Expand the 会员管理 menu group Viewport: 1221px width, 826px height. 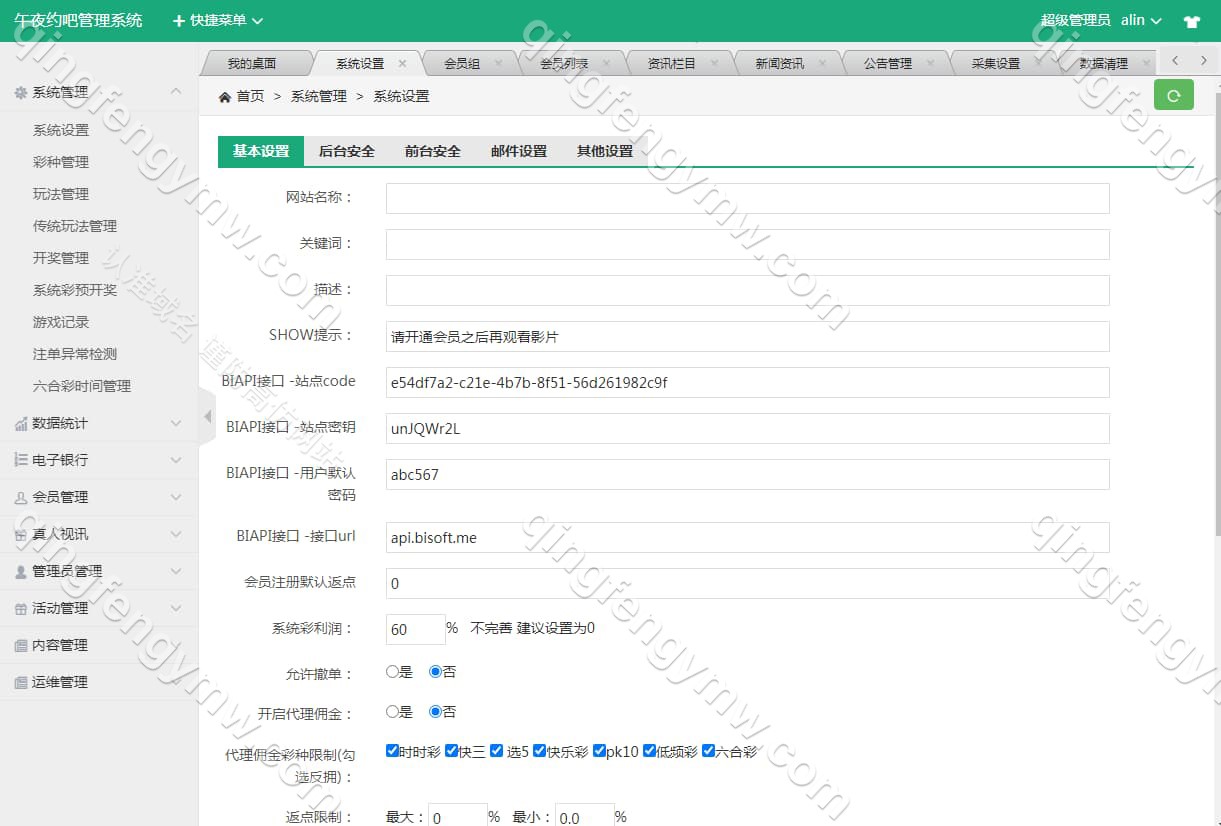coord(98,497)
